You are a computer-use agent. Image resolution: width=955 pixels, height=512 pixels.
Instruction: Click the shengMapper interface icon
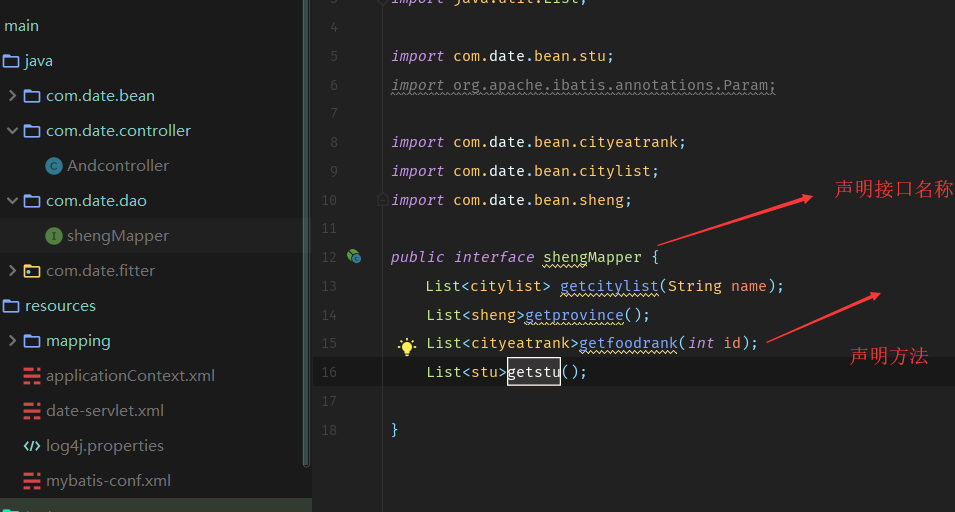[x=54, y=236]
